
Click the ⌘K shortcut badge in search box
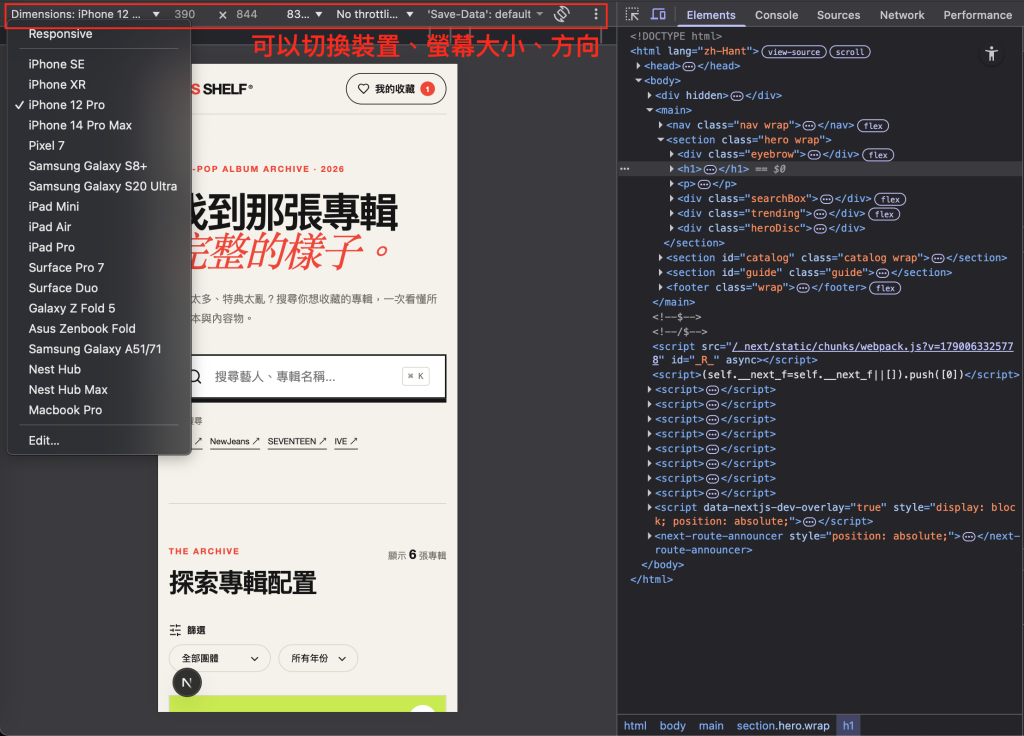[x=415, y=376]
